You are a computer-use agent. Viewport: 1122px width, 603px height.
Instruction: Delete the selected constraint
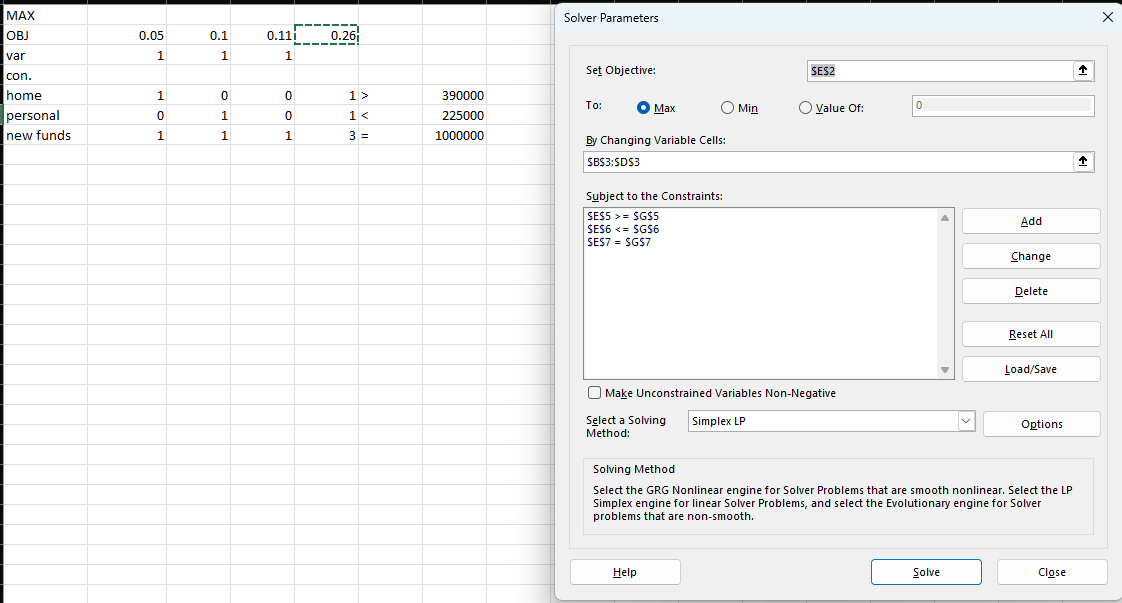click(x=1030, y=290)
